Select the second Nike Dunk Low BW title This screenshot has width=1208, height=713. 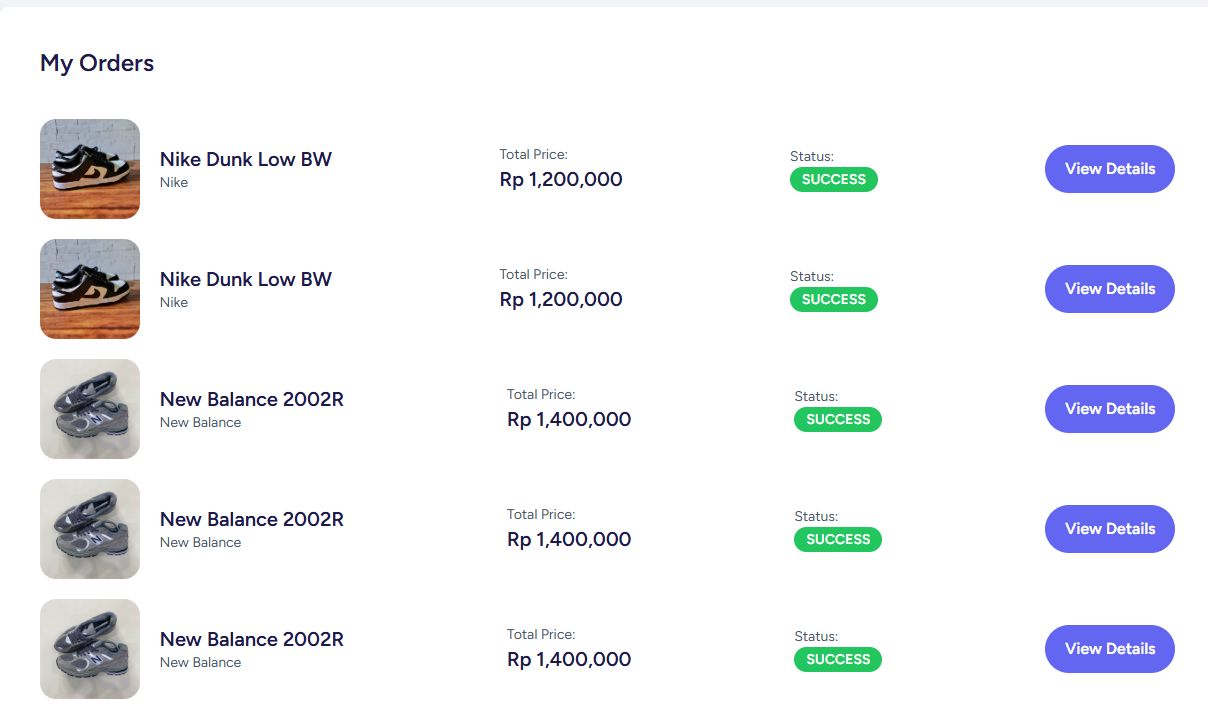pyautogui.click(x=246, y=279)
